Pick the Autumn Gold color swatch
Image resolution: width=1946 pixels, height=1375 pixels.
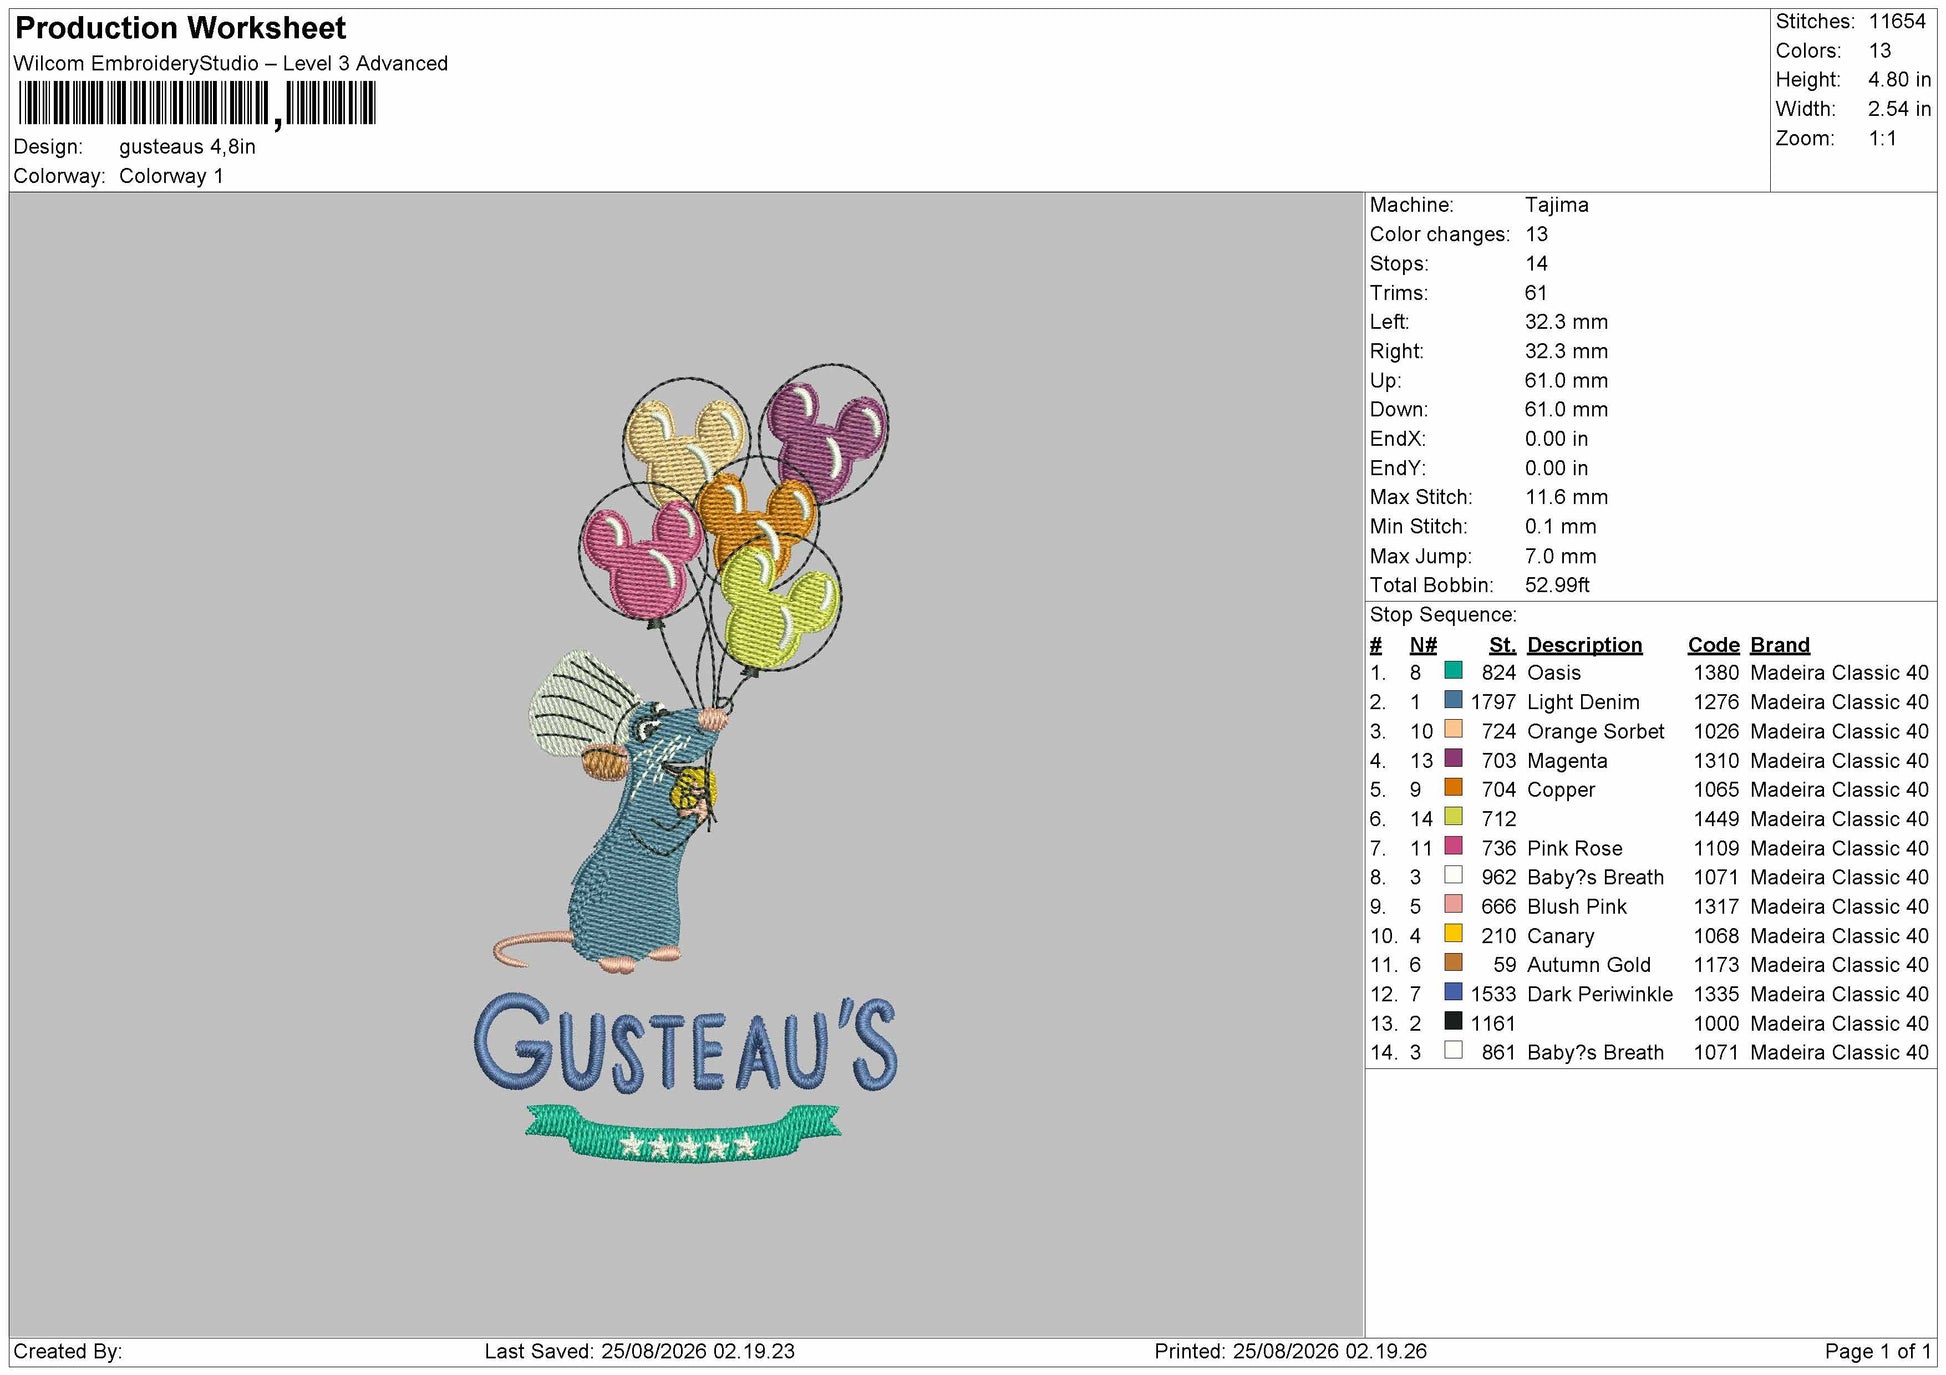[1453, 963]
